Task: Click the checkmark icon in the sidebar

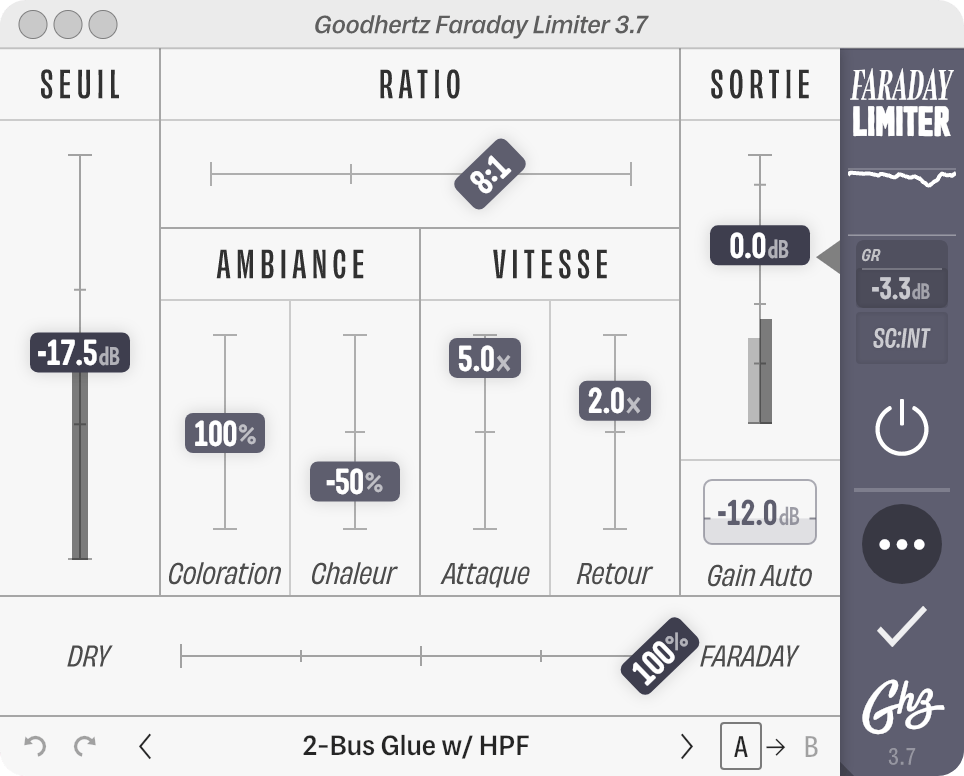Action: coord(901,626)
